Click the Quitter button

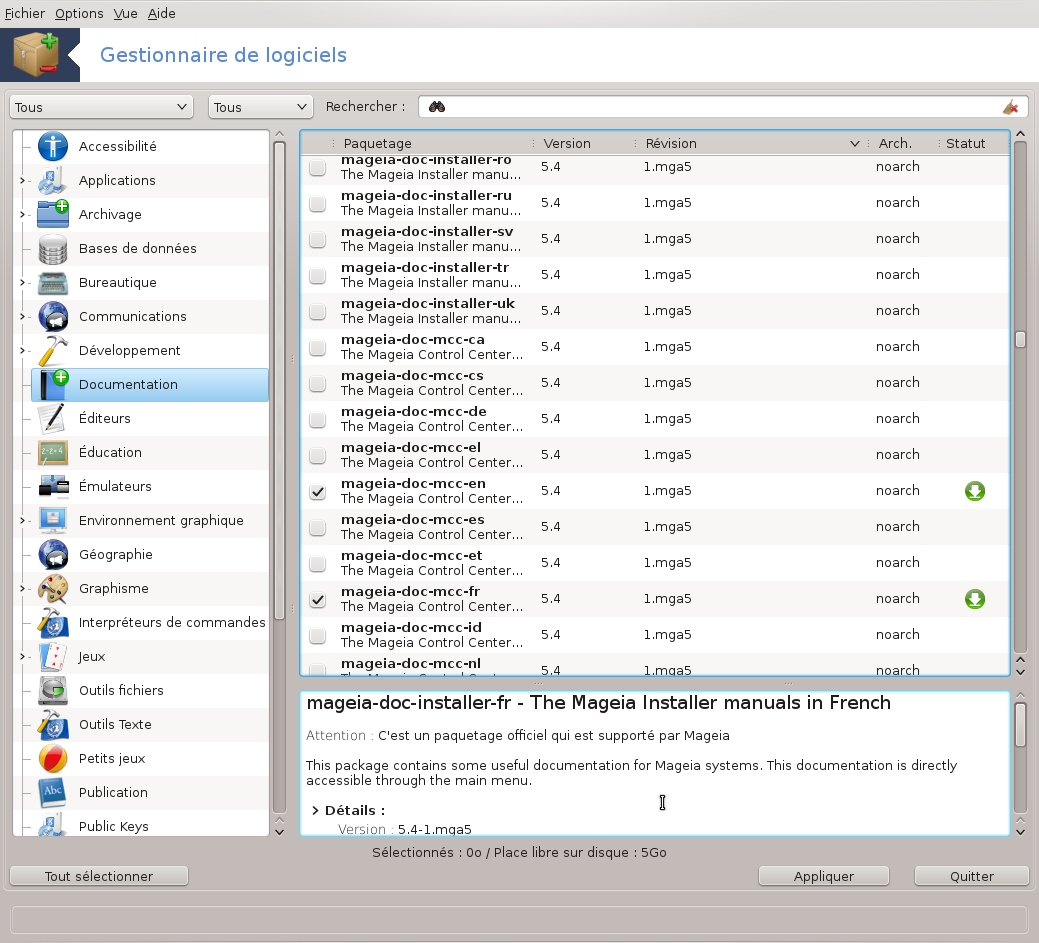[971, 876]
